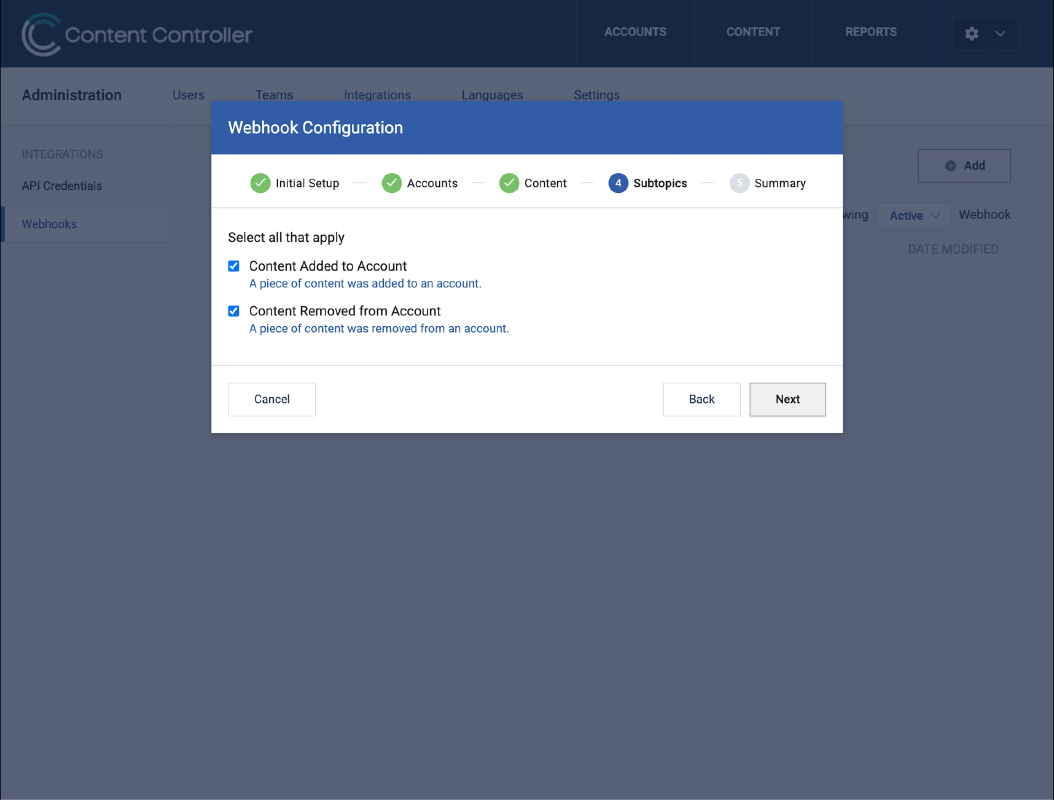Open the CONTENT top navigation item
The width and height of the screenshot is (1054, 800).
753,32
